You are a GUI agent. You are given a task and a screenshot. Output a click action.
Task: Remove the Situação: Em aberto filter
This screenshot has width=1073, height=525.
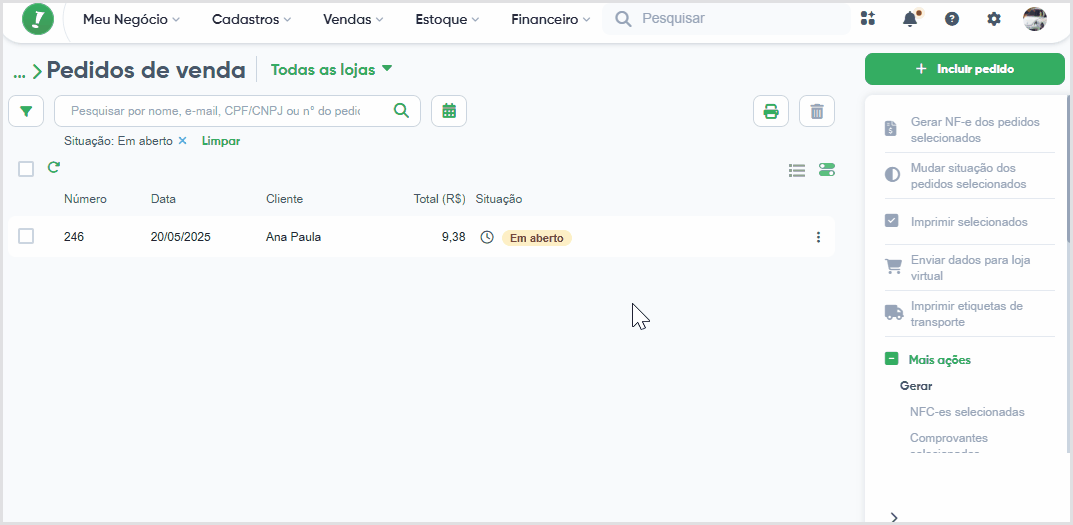tap(182, 140)
